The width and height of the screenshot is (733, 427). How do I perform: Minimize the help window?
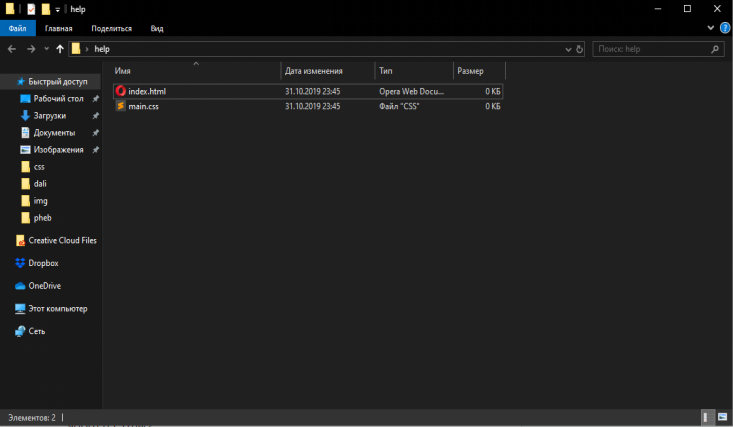pos(658,9)
